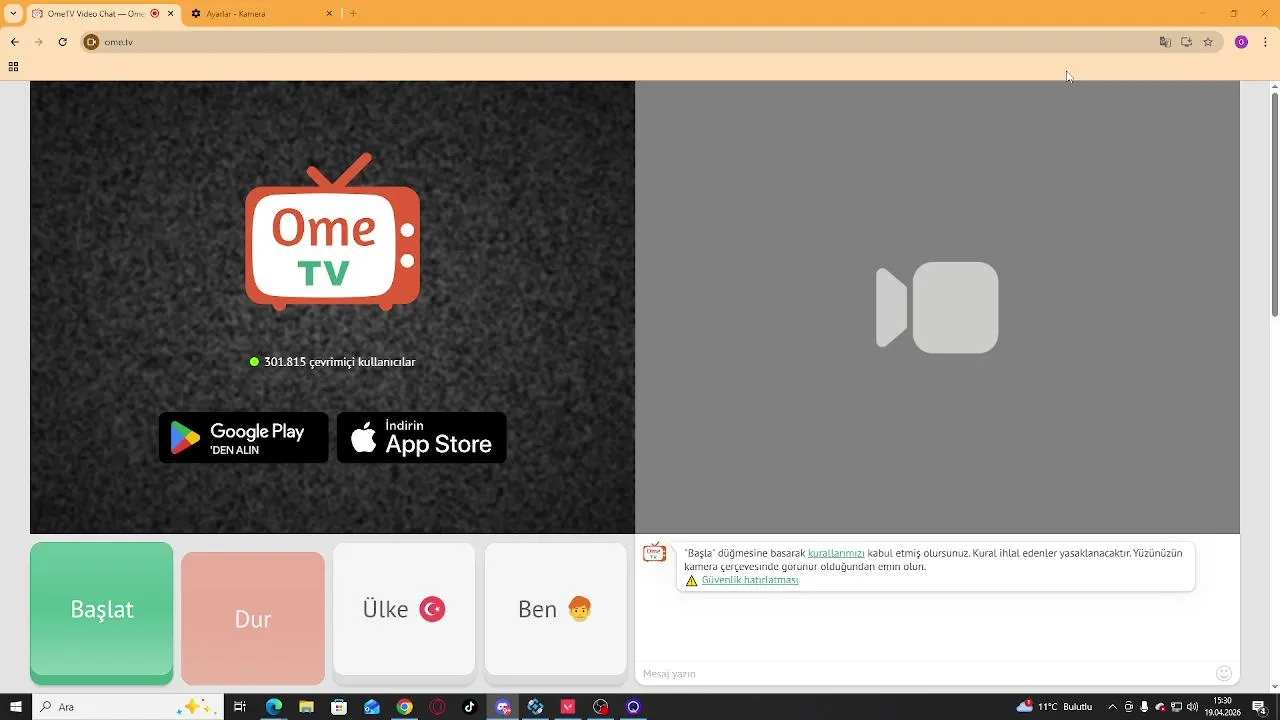Open Task View on the taskbar

coord(240,707)
